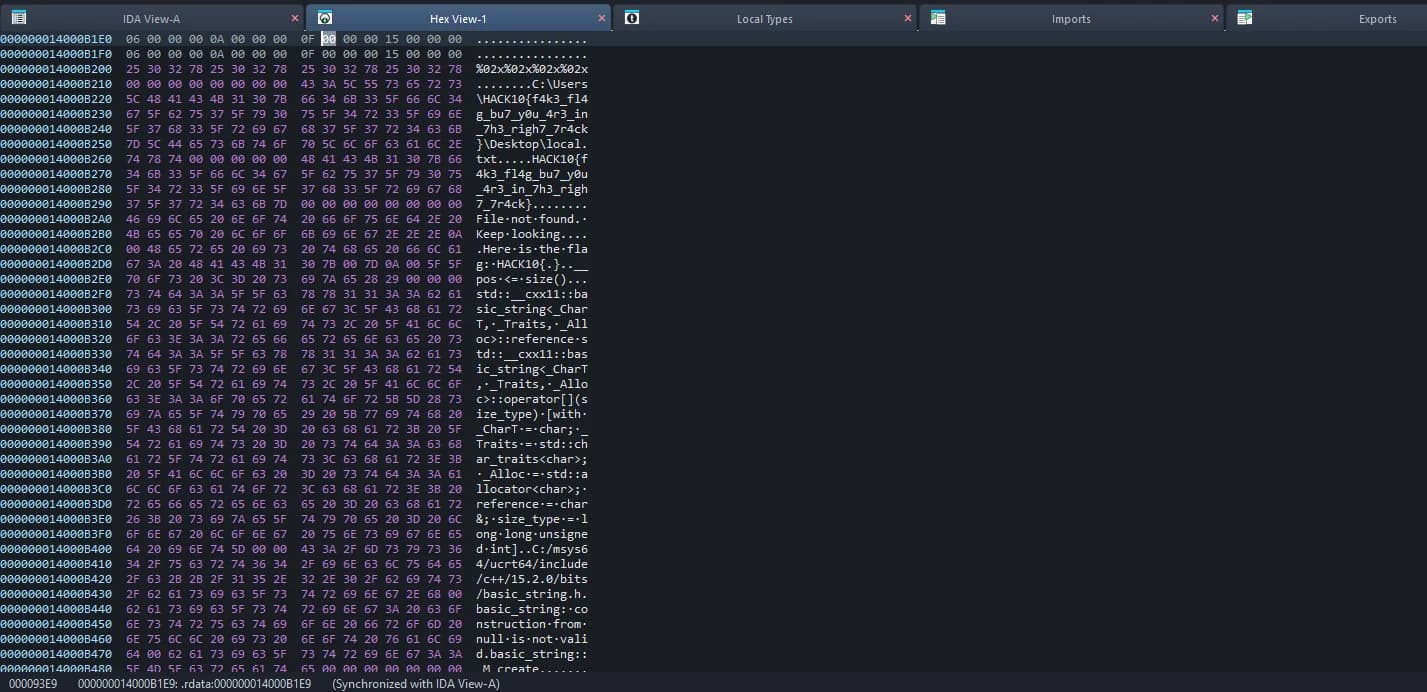Close the Hex View-1 tab

[602, 18]
